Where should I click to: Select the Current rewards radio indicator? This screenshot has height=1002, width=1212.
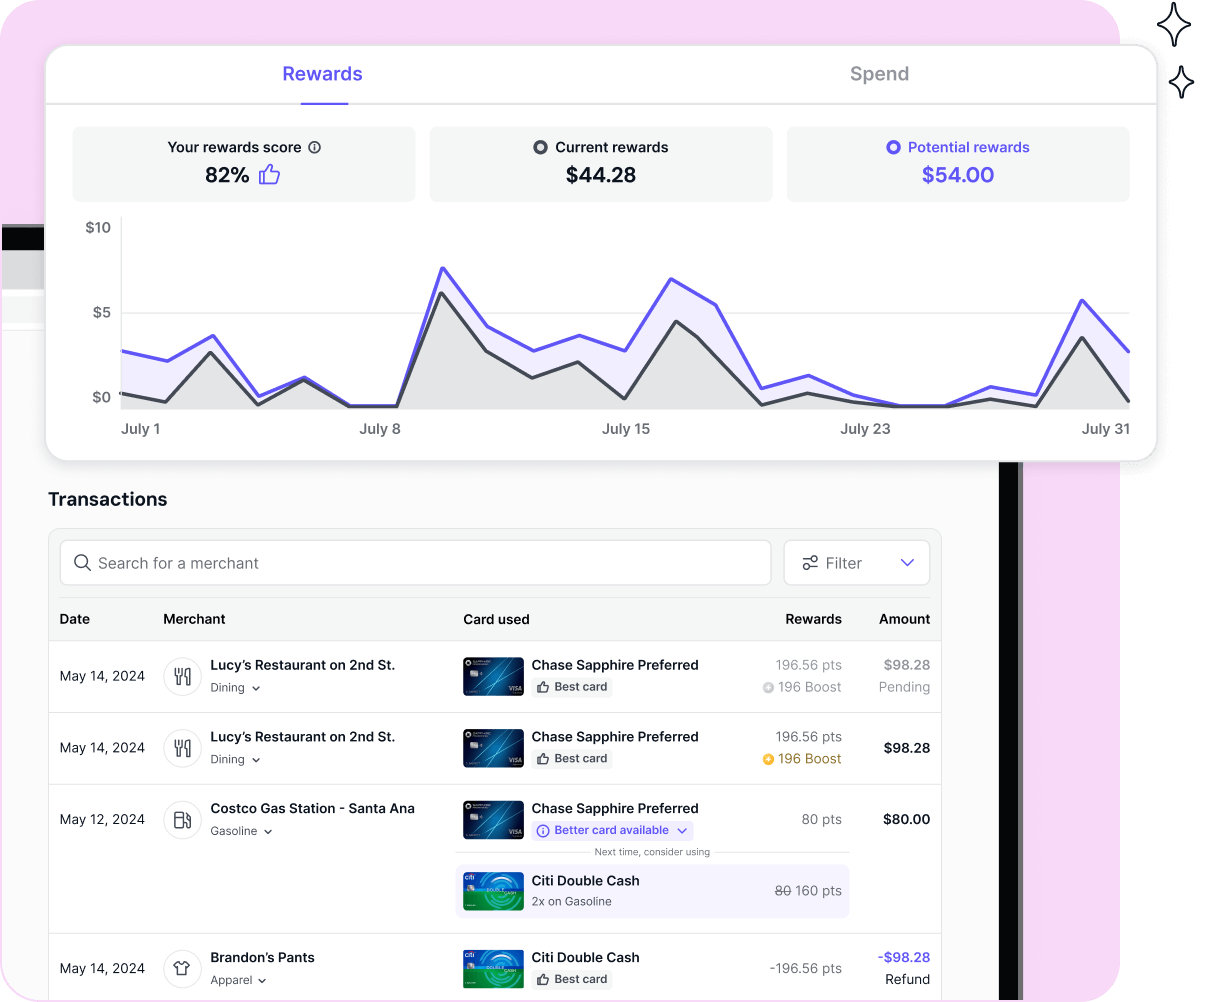click(538, 147)
